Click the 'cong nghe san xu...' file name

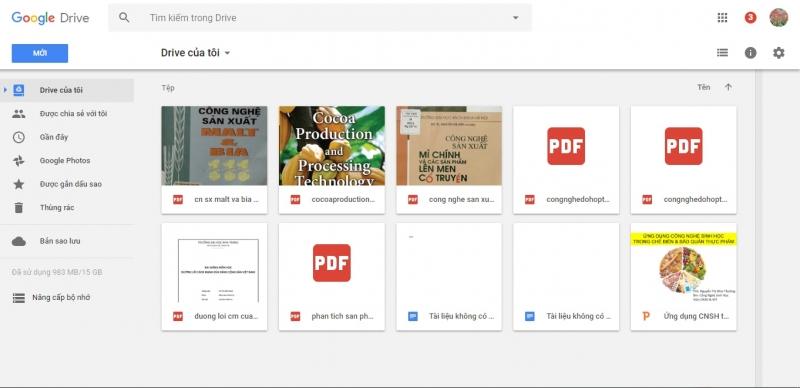461,200
